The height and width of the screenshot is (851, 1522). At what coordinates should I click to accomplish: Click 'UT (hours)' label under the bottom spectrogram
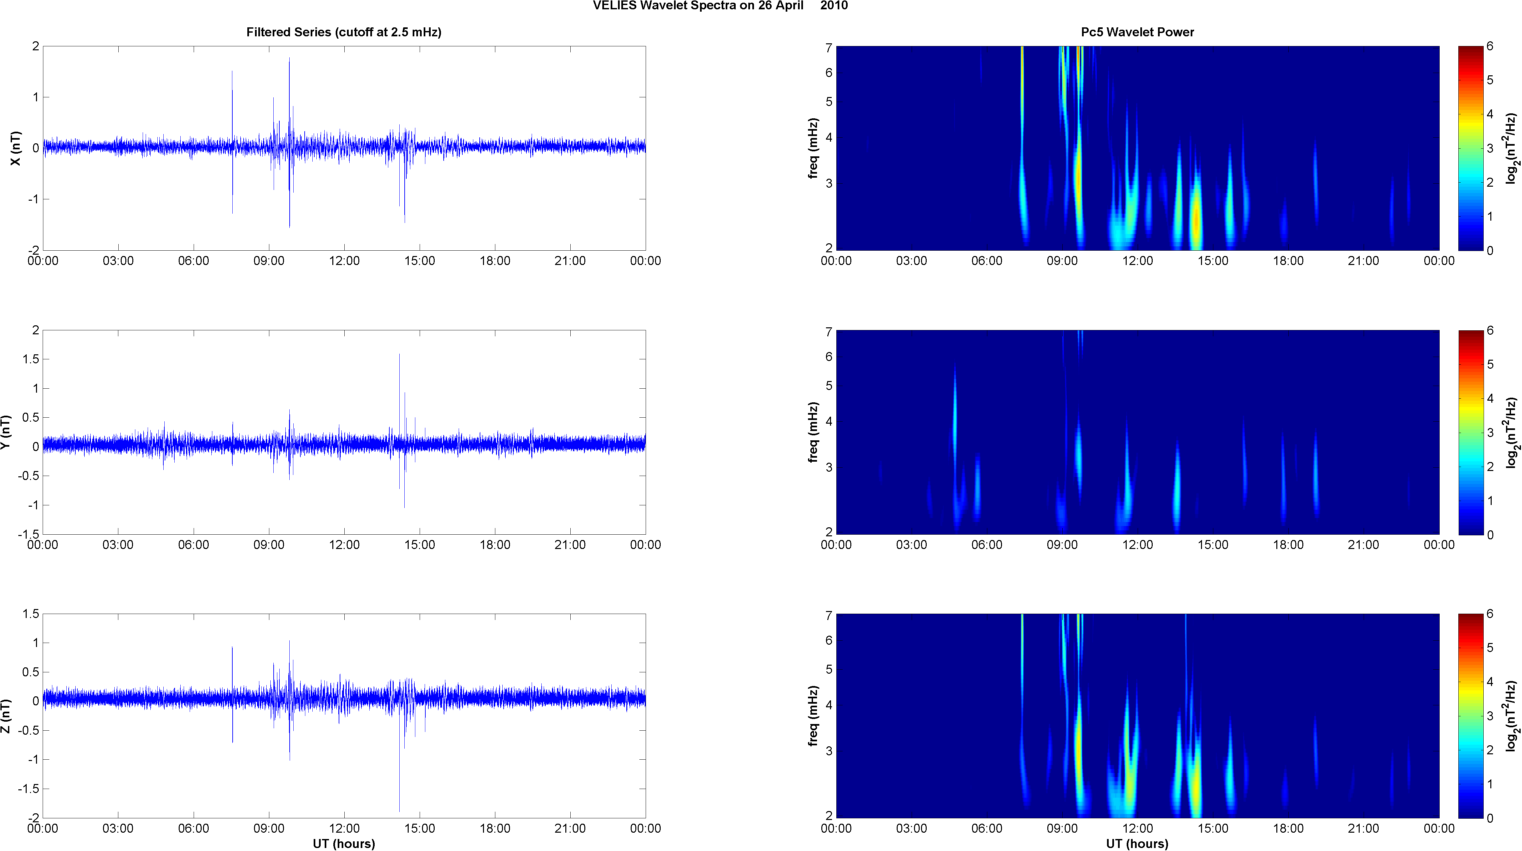[1137, 844]
